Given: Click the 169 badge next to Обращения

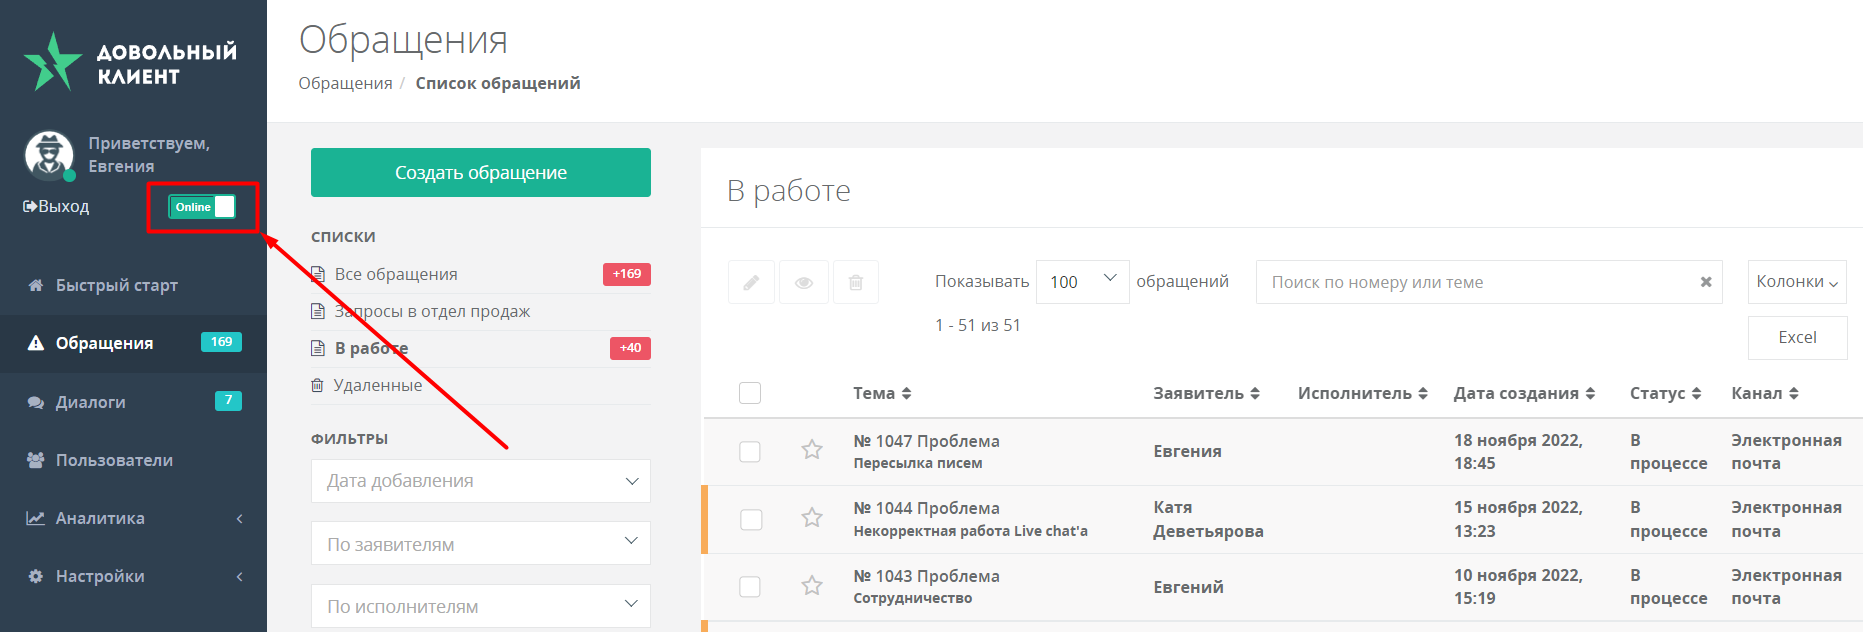Looking at the screenshot, I should 221,342.
